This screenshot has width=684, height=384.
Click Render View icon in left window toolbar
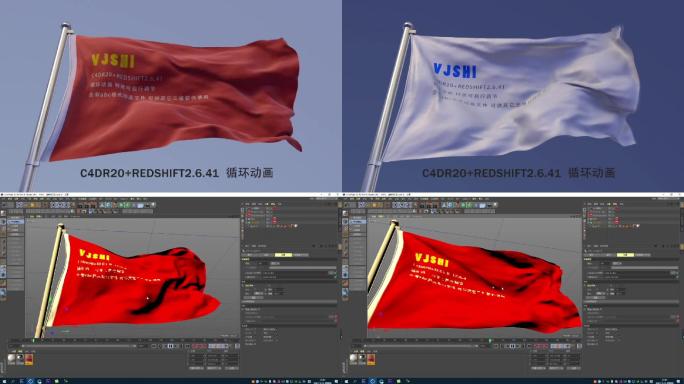[x=80, y=205]
